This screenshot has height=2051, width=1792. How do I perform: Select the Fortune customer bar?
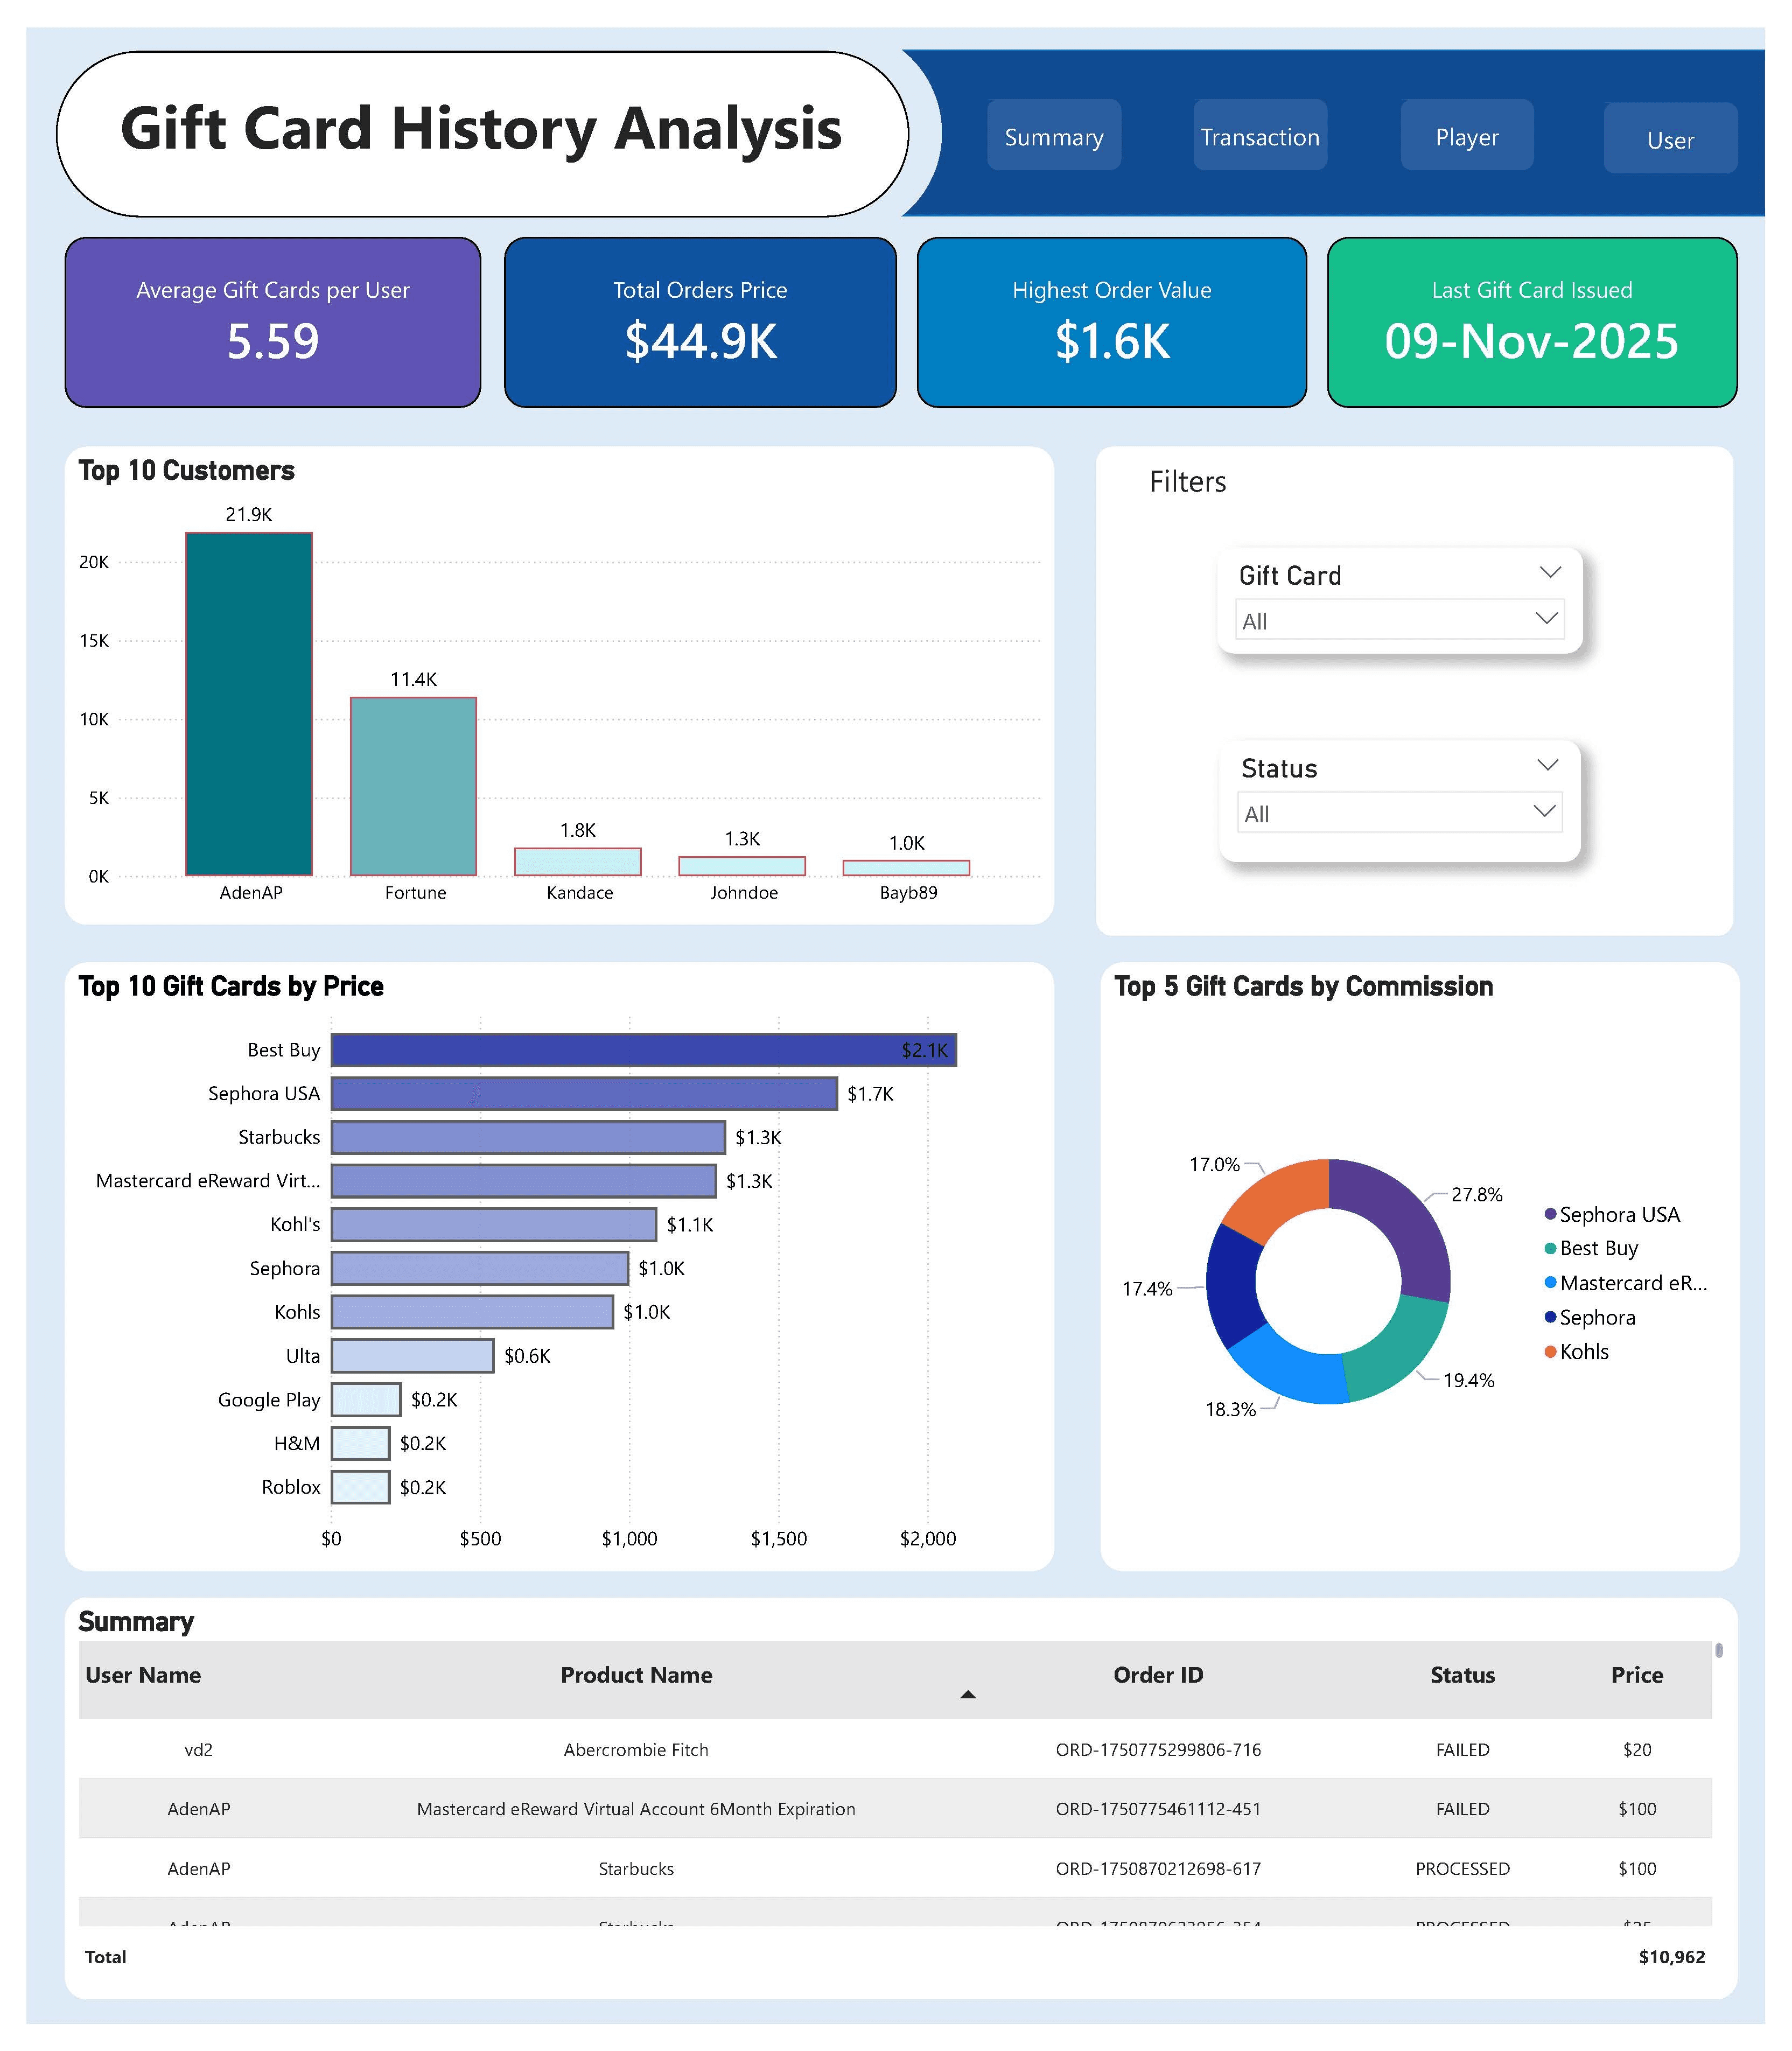click(x=413, y=786)
